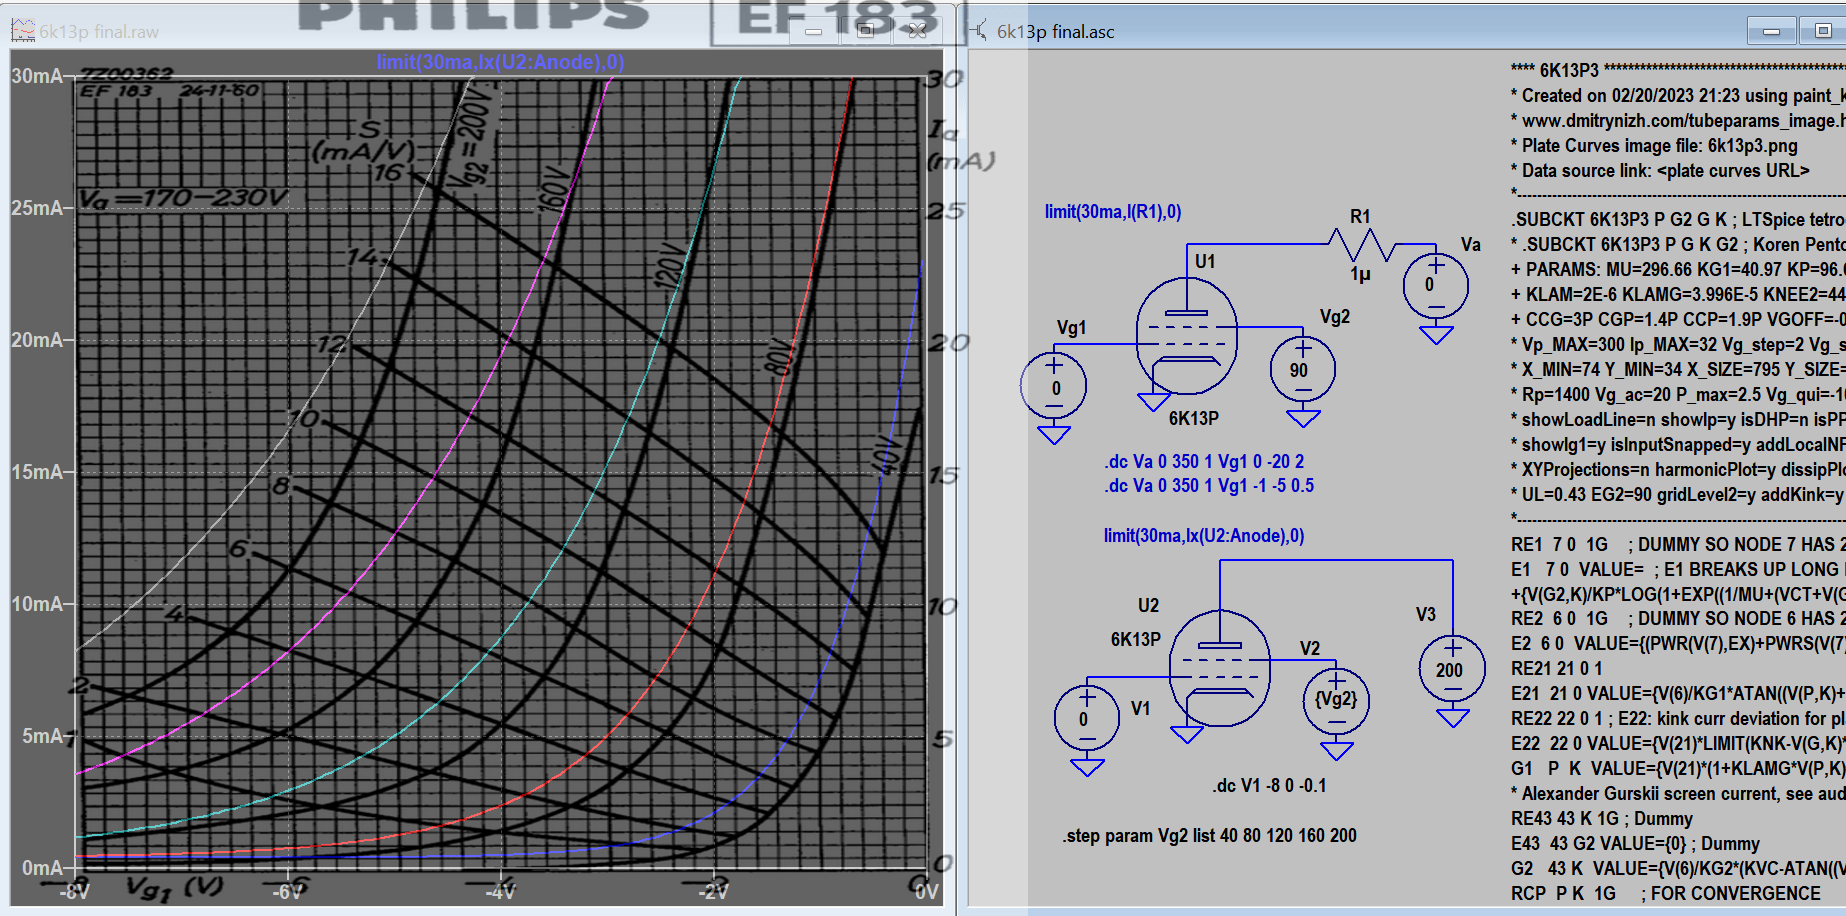Select directive .dc Va 0 350 1 Vg1 -1 -5 0.5
The height and width of the screenshot is (916, 1846).
coord(1209,486)
